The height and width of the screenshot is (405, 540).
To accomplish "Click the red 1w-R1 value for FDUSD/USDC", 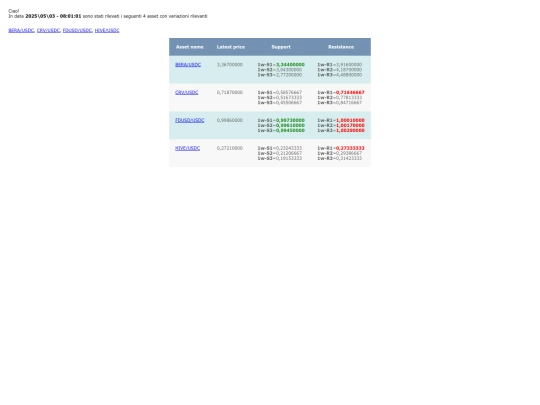I will pyautogui.click(x=350, y=120).
